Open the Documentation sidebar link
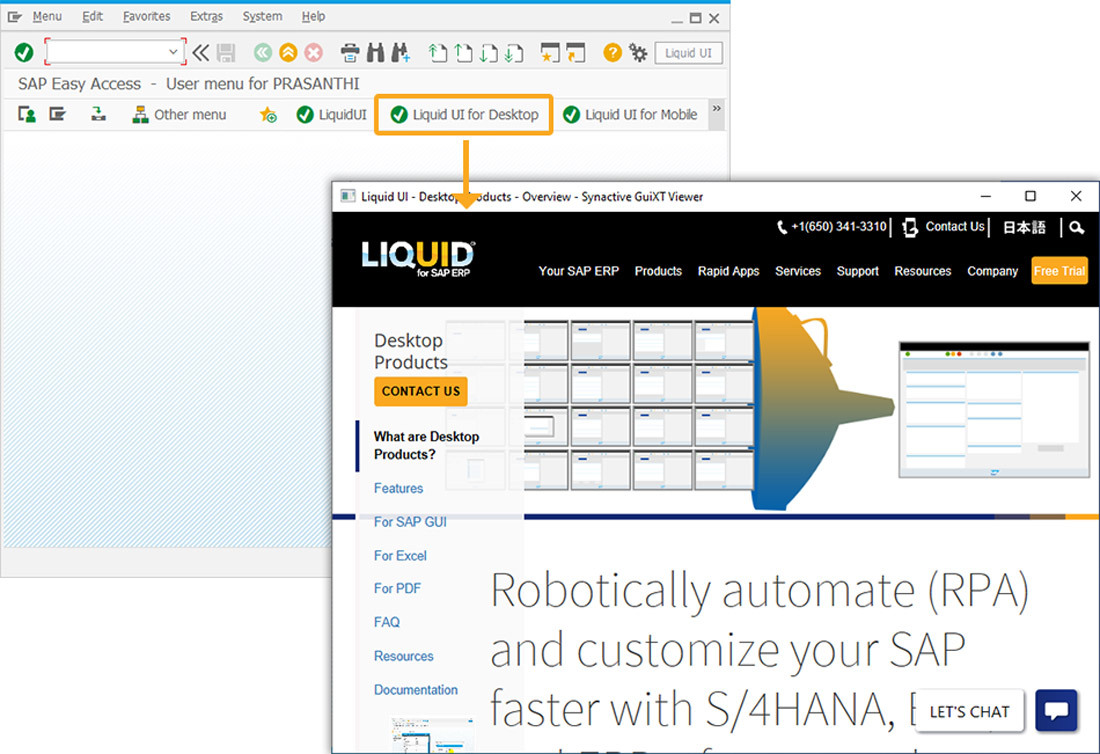Image resolution: width=1100 pixels, height=754 pixels. point(415,689)
